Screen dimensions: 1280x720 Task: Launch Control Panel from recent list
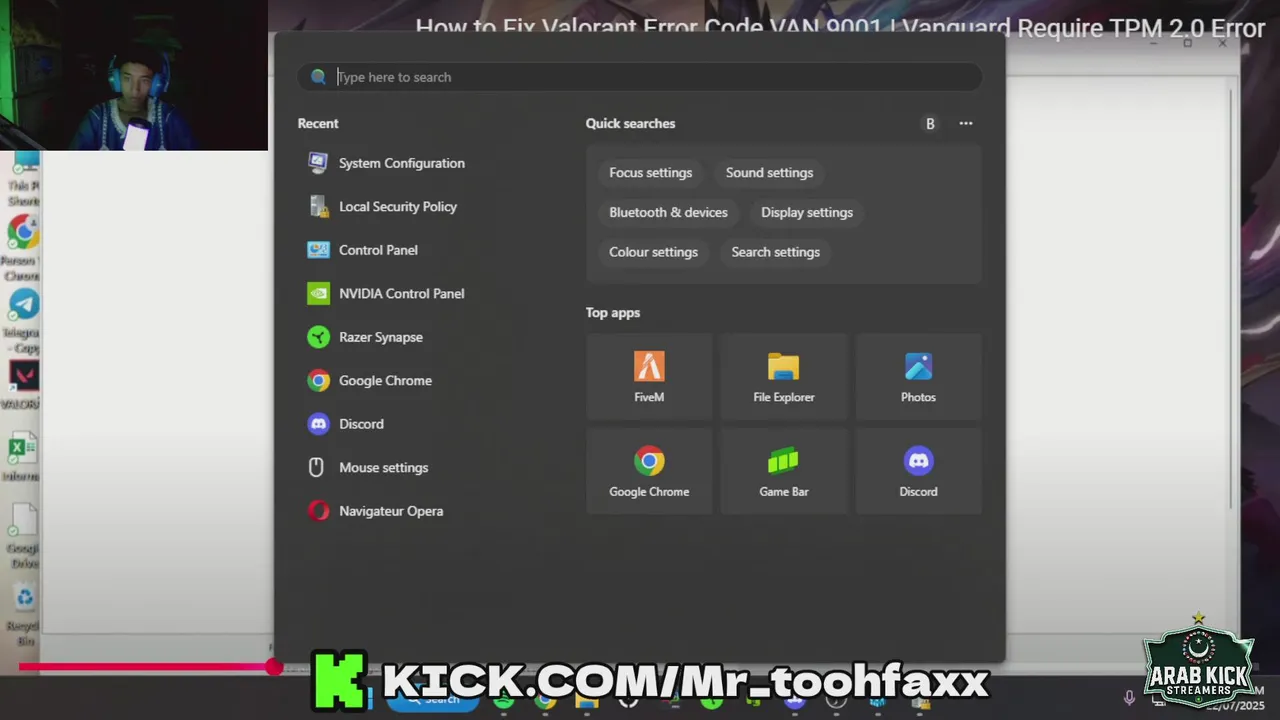pyautogui.click(x=363, y=250)
